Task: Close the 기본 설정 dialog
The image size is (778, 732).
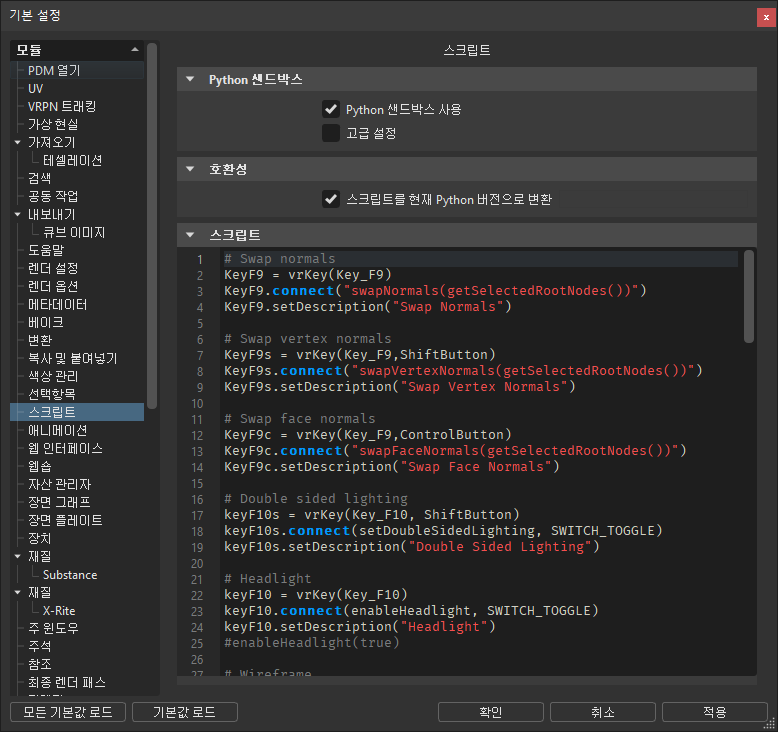Action: click(x=766, y=17)
